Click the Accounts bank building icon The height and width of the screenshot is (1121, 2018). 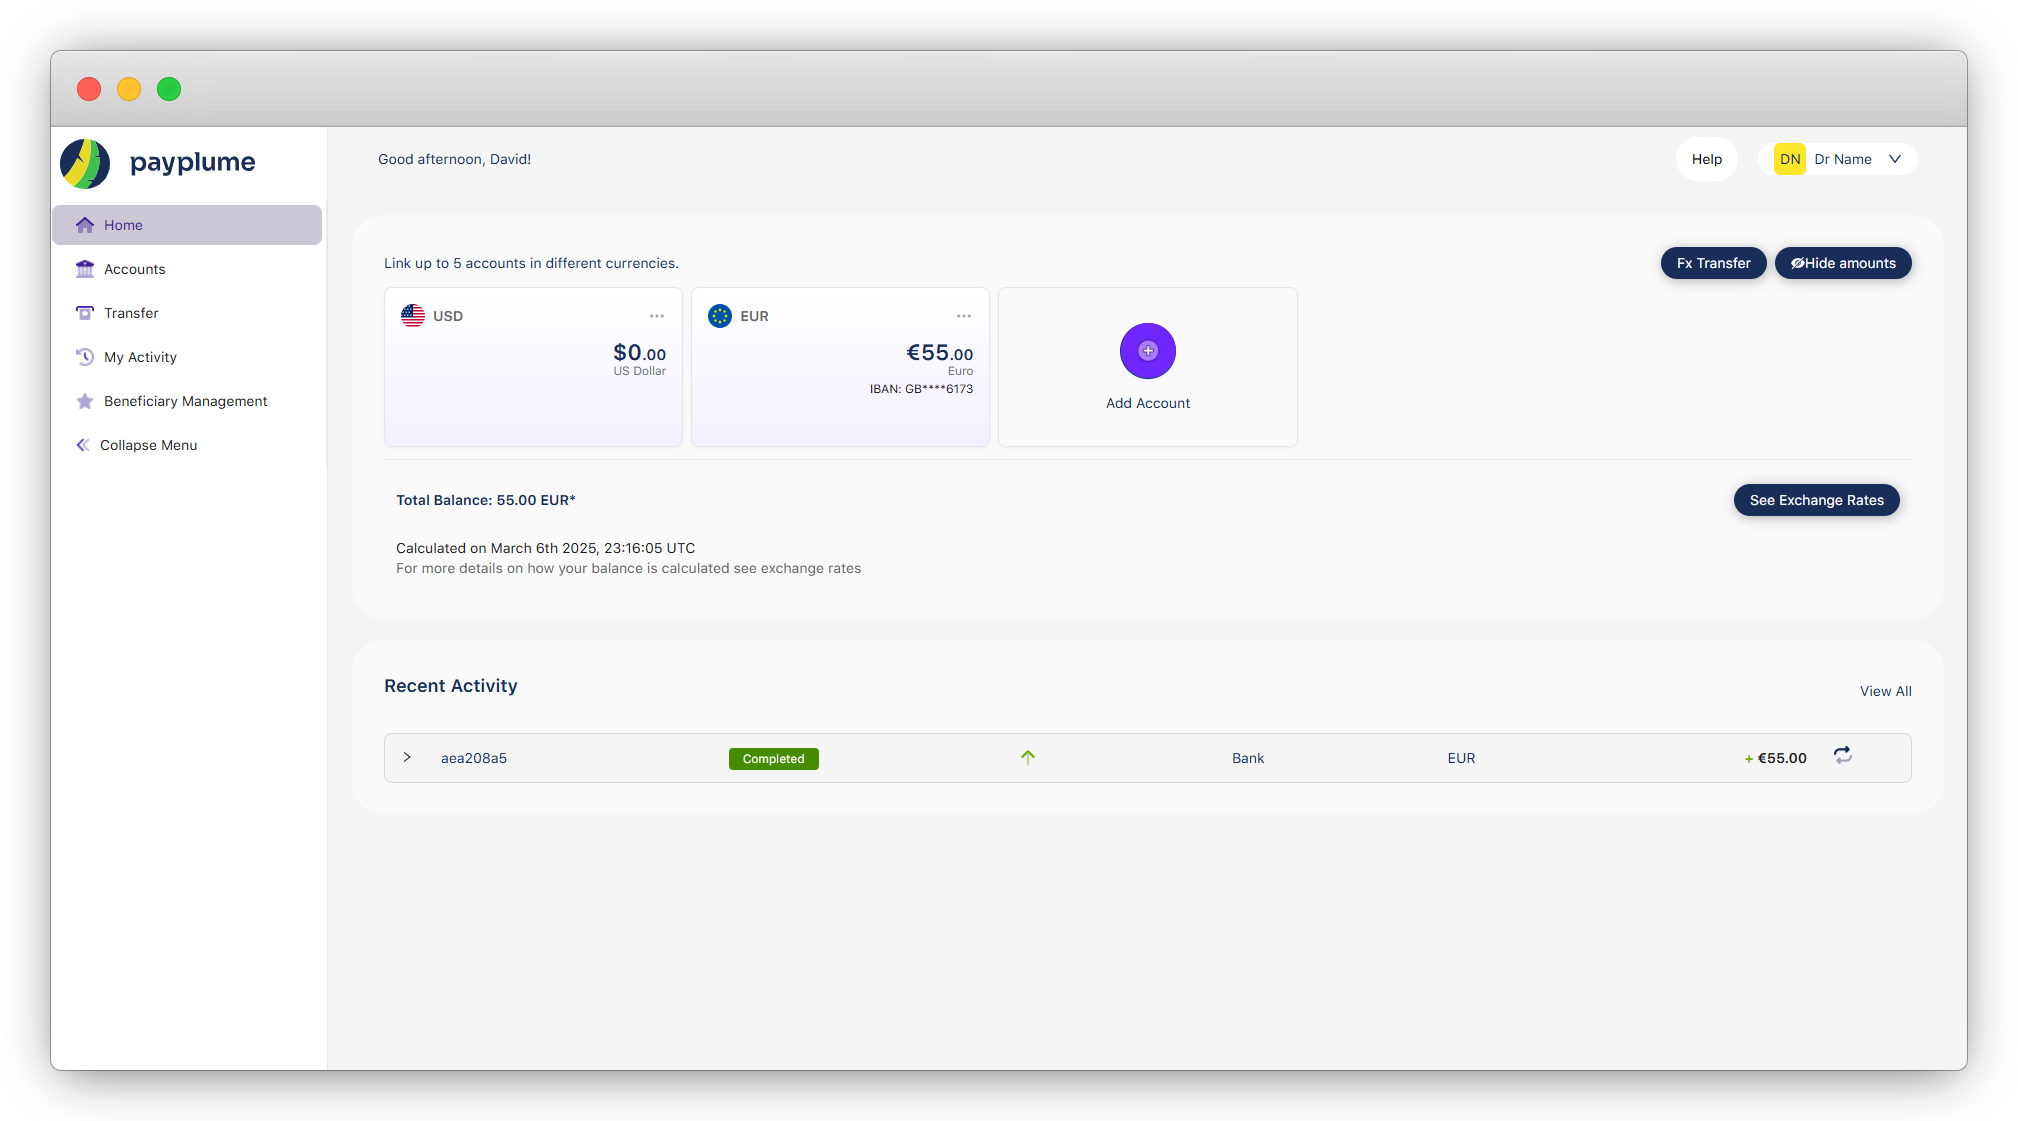tap(85, 269)
